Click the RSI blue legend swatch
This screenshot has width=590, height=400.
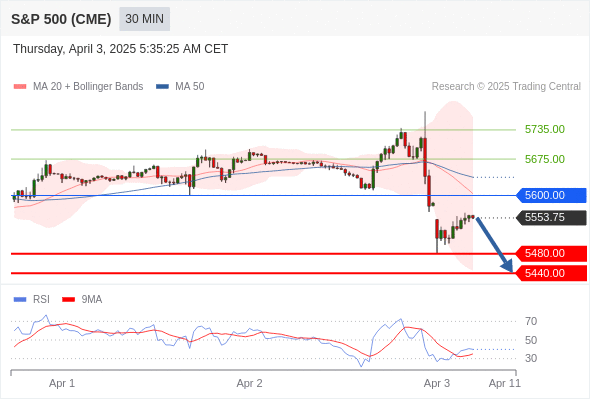pyautogui.click(x=20, y=300)
